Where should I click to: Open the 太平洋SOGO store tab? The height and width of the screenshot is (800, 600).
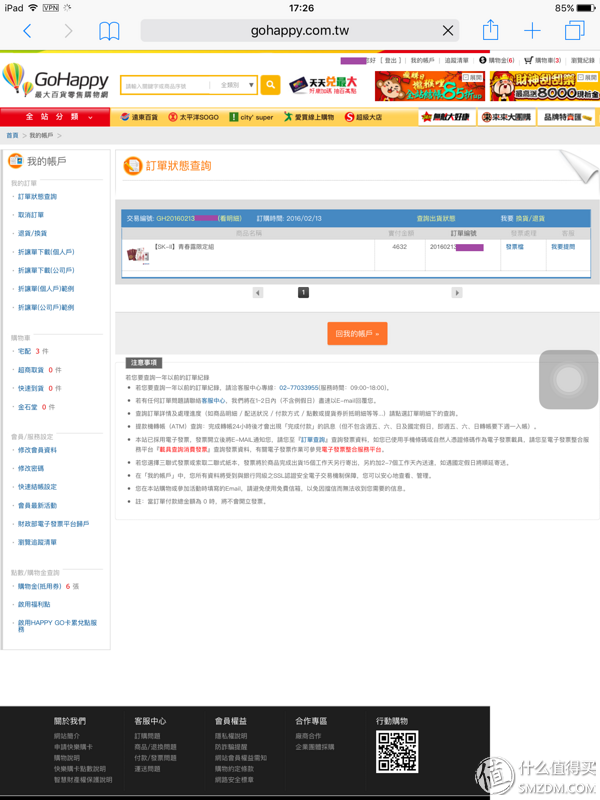(x=193, y=117)
